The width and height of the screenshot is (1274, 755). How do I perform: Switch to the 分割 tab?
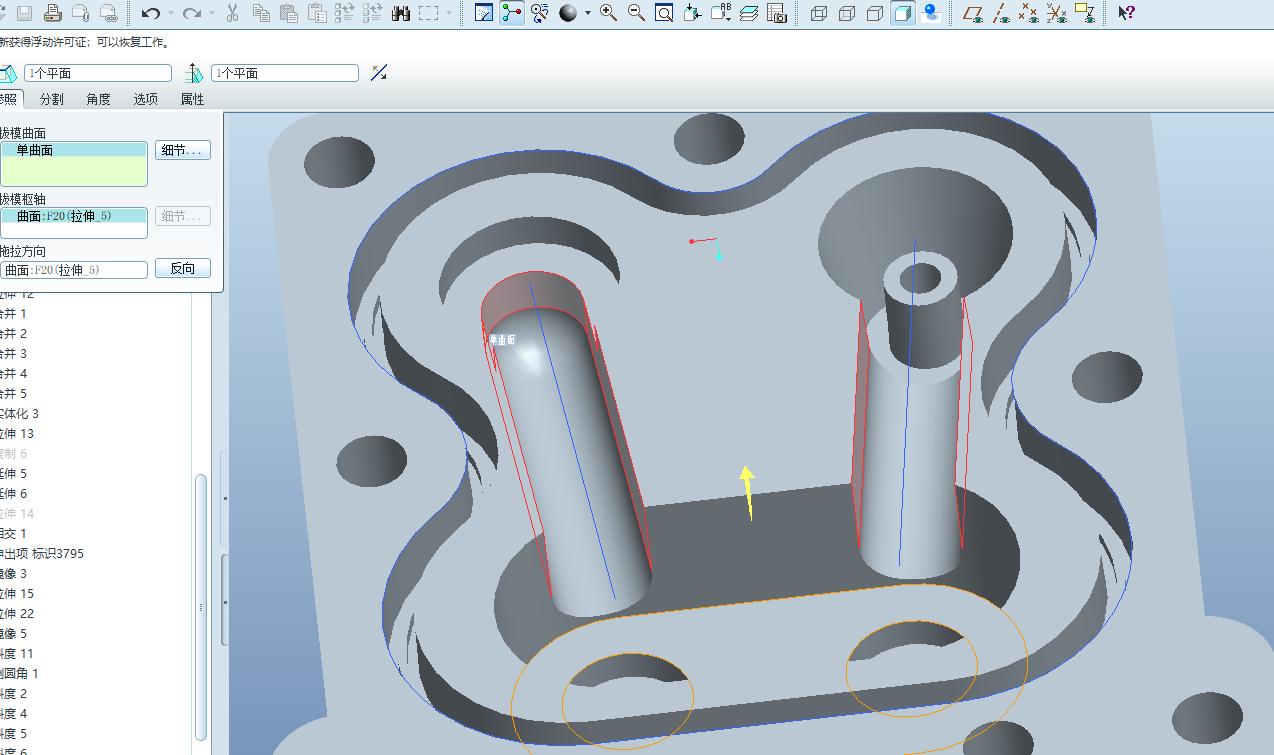[x=51, y=99]
